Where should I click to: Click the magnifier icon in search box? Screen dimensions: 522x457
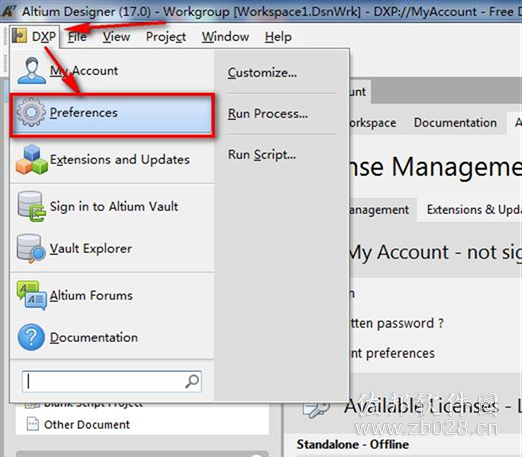pos(192,381)
